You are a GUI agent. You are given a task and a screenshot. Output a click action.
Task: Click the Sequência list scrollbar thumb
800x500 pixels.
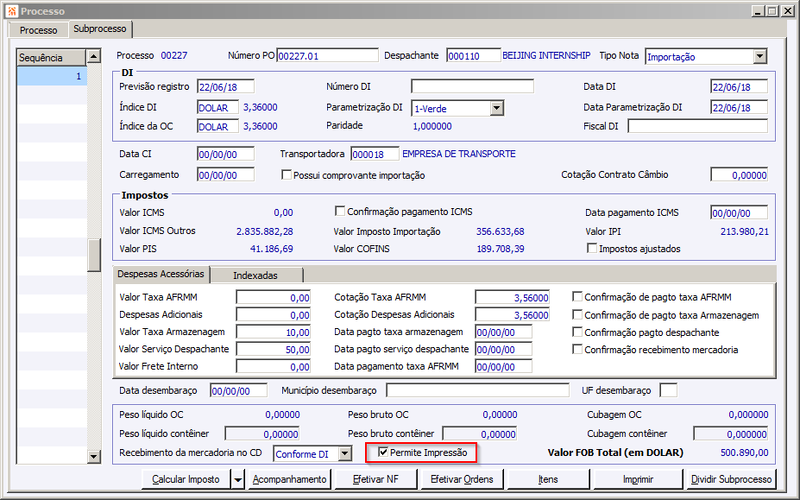(93, 255)
